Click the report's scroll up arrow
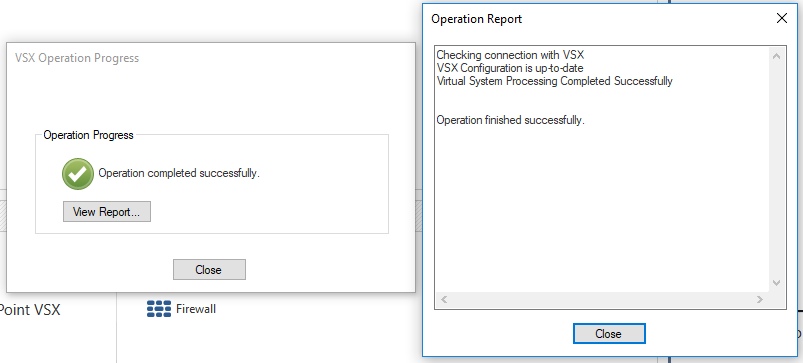The image size is (803, 363). [776, 56]
